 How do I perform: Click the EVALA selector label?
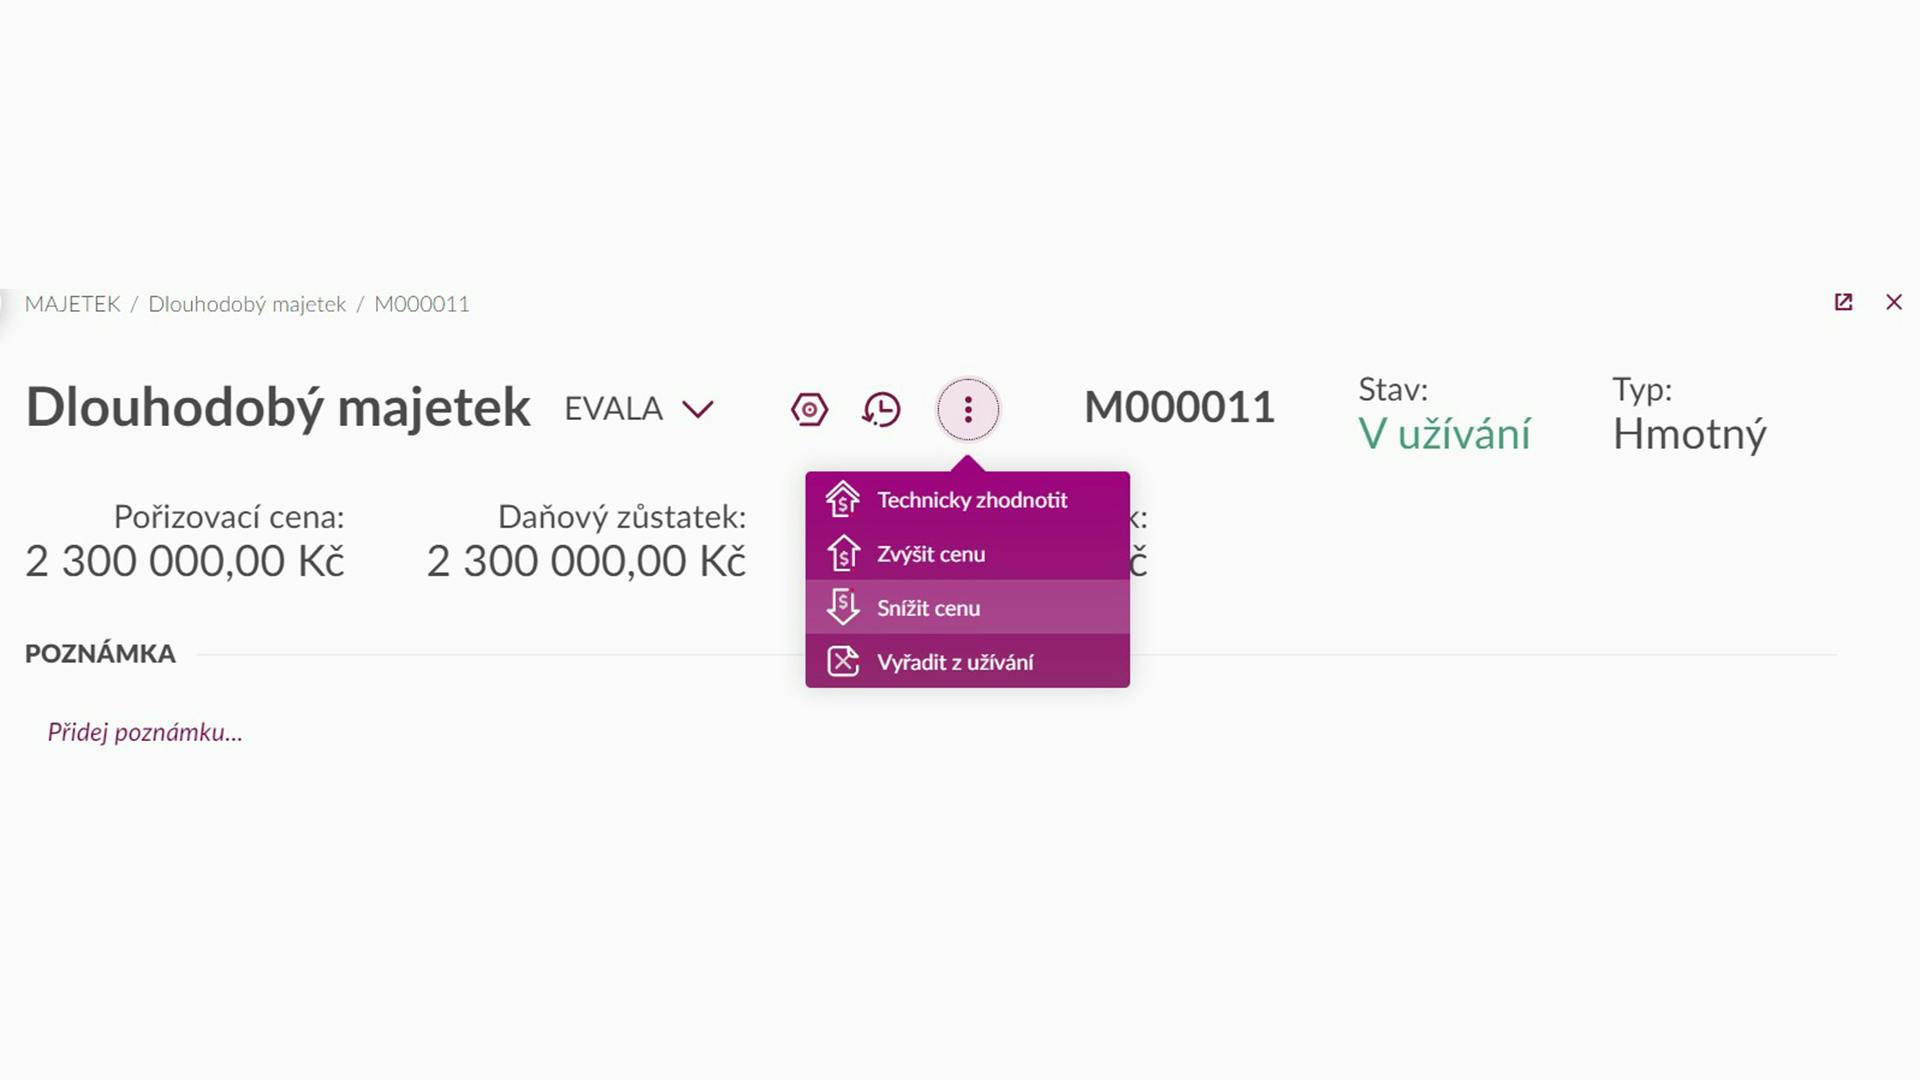point(613,408)
